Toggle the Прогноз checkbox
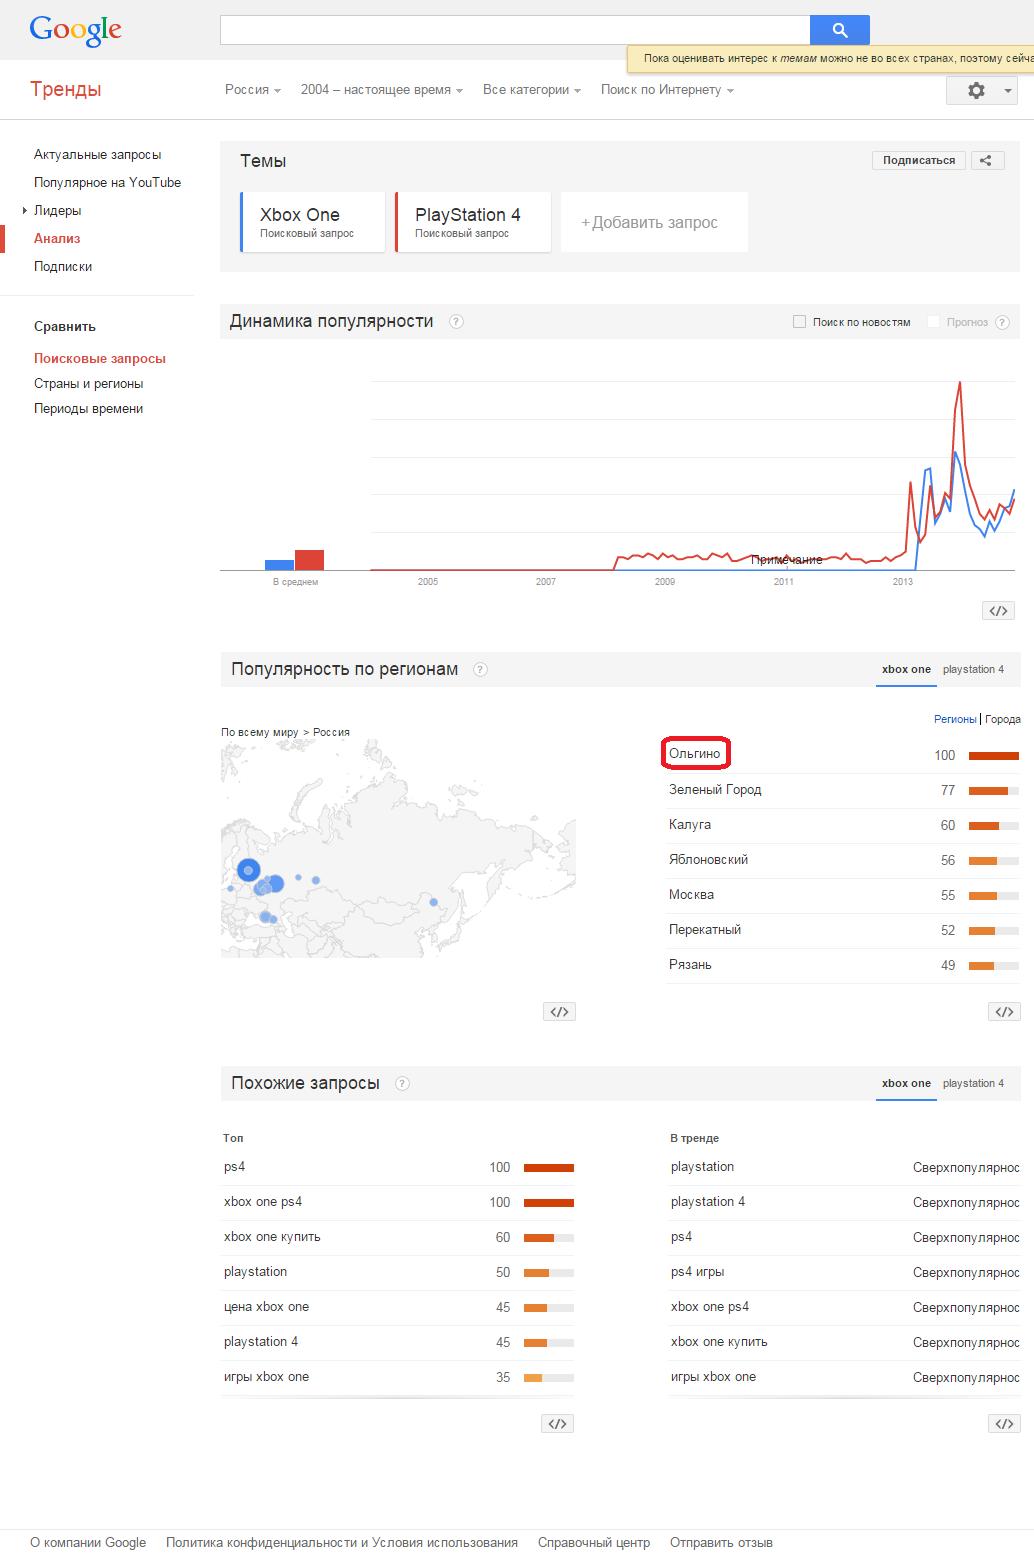 (x=933, y=322)
